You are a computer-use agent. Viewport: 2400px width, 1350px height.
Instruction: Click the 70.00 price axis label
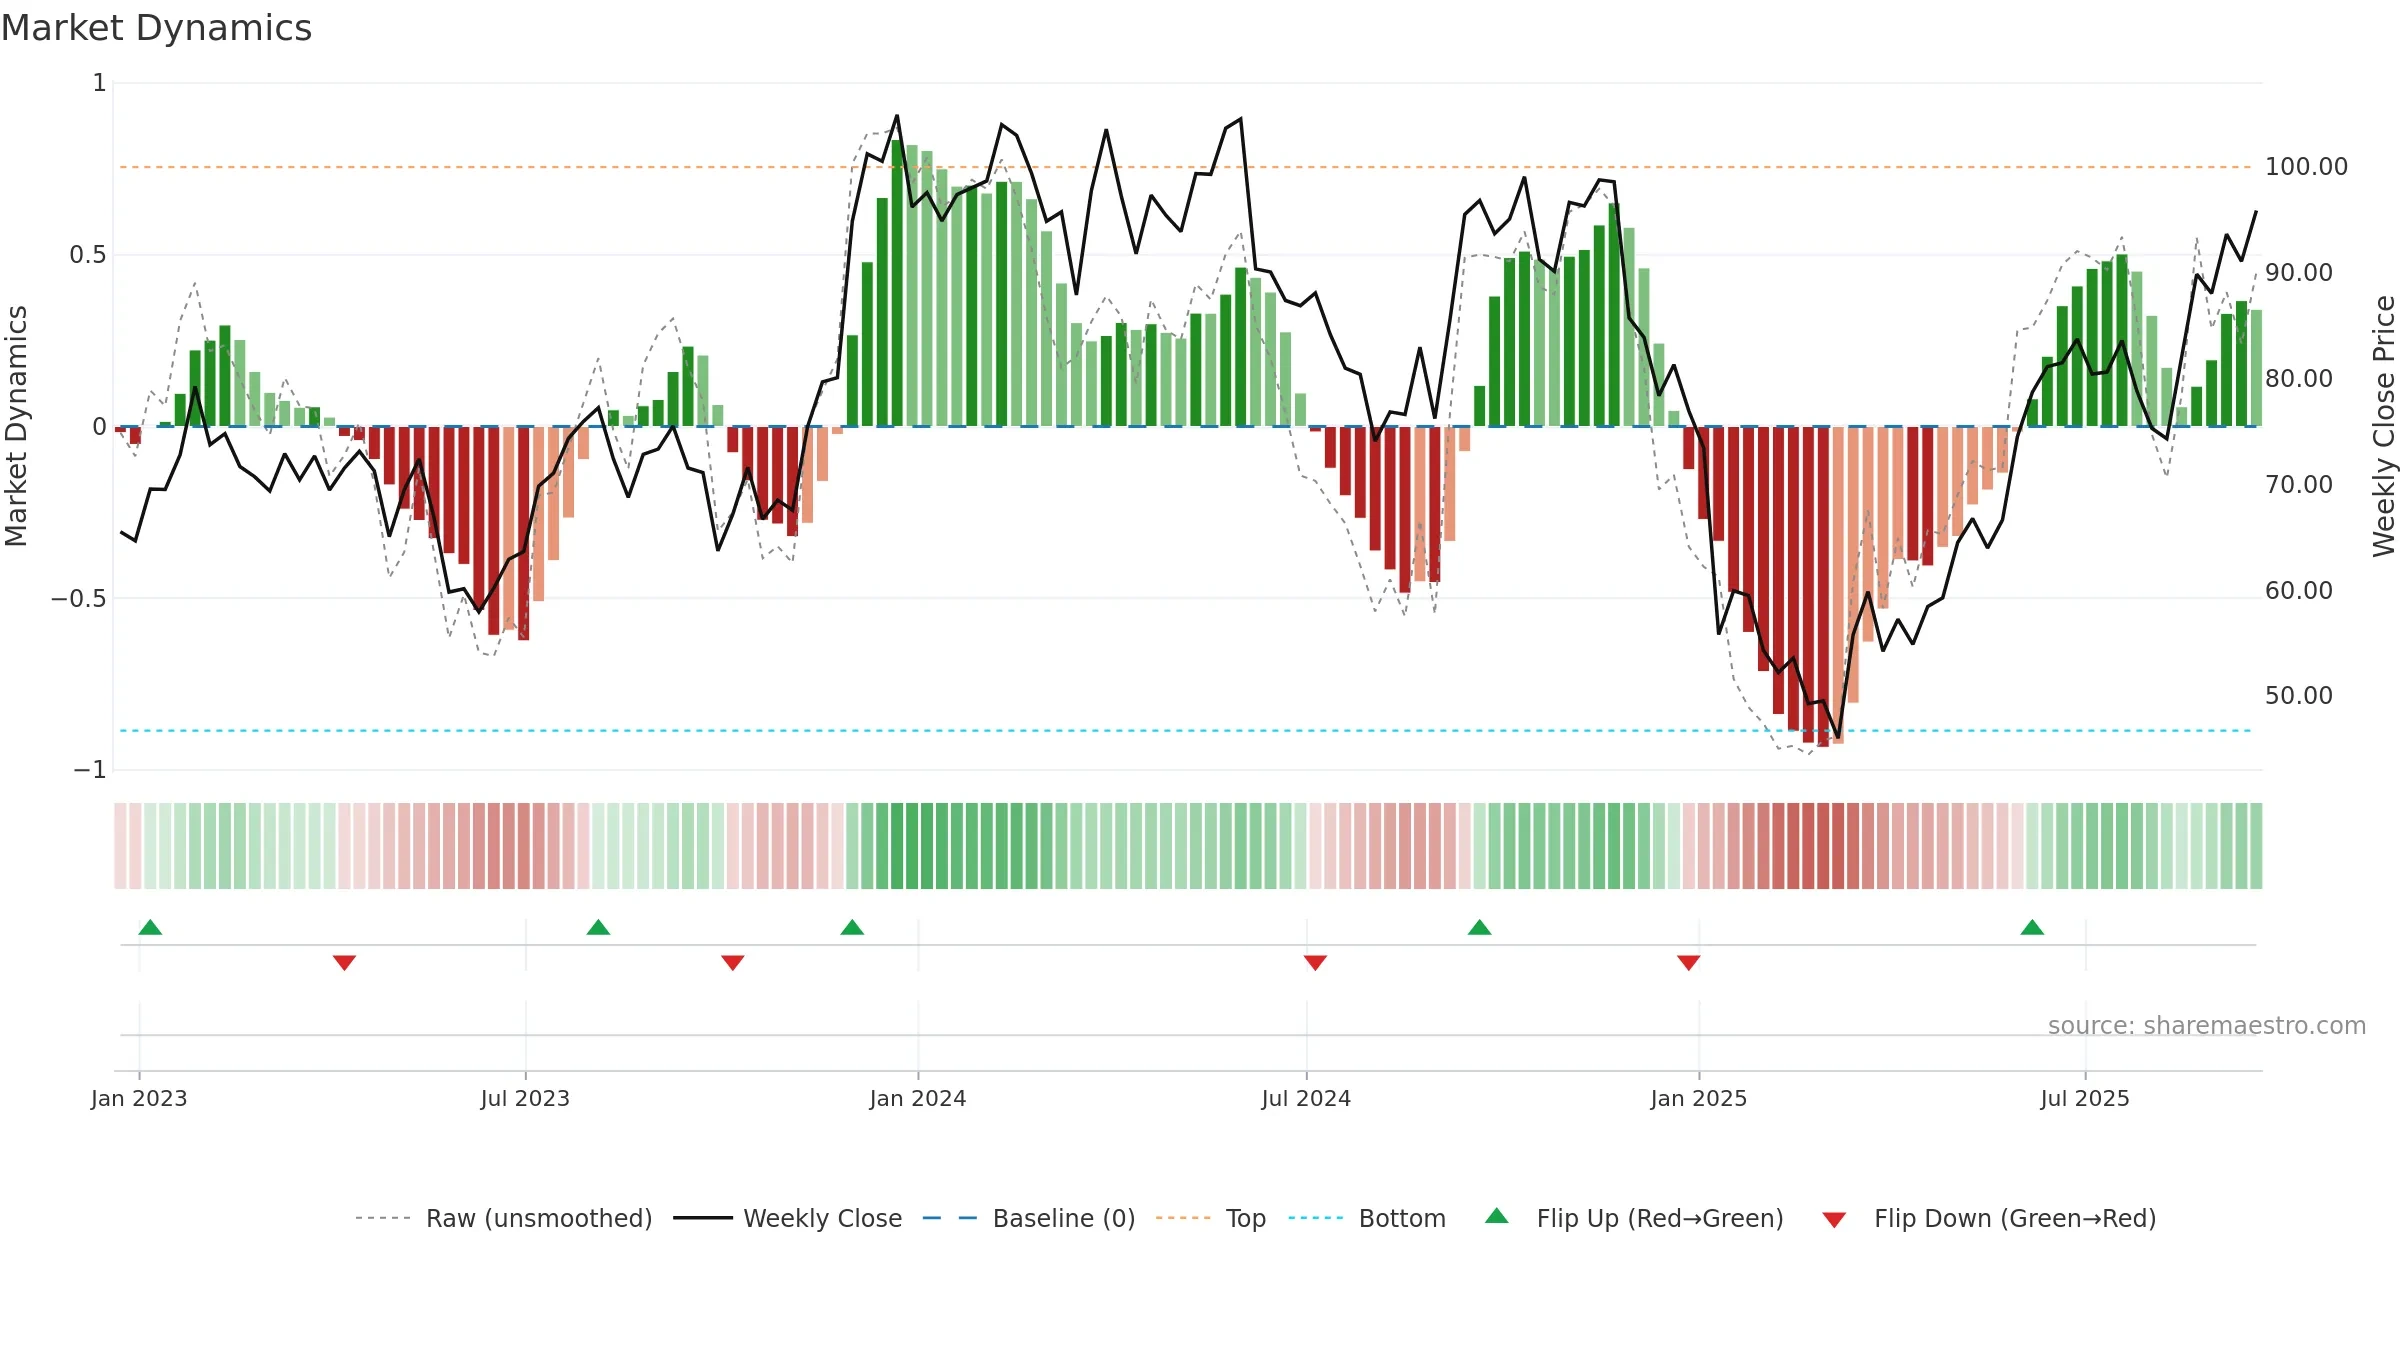point(2299,485)
